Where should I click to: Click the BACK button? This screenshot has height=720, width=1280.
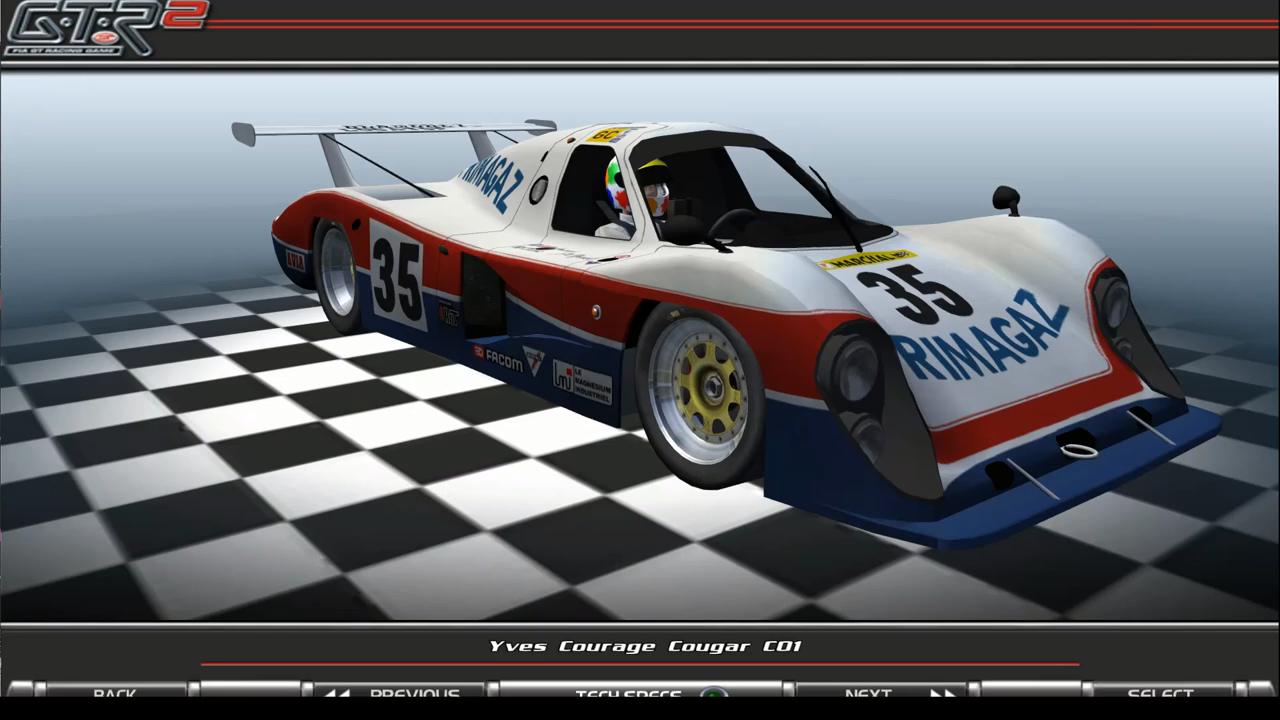coord(114,692)
